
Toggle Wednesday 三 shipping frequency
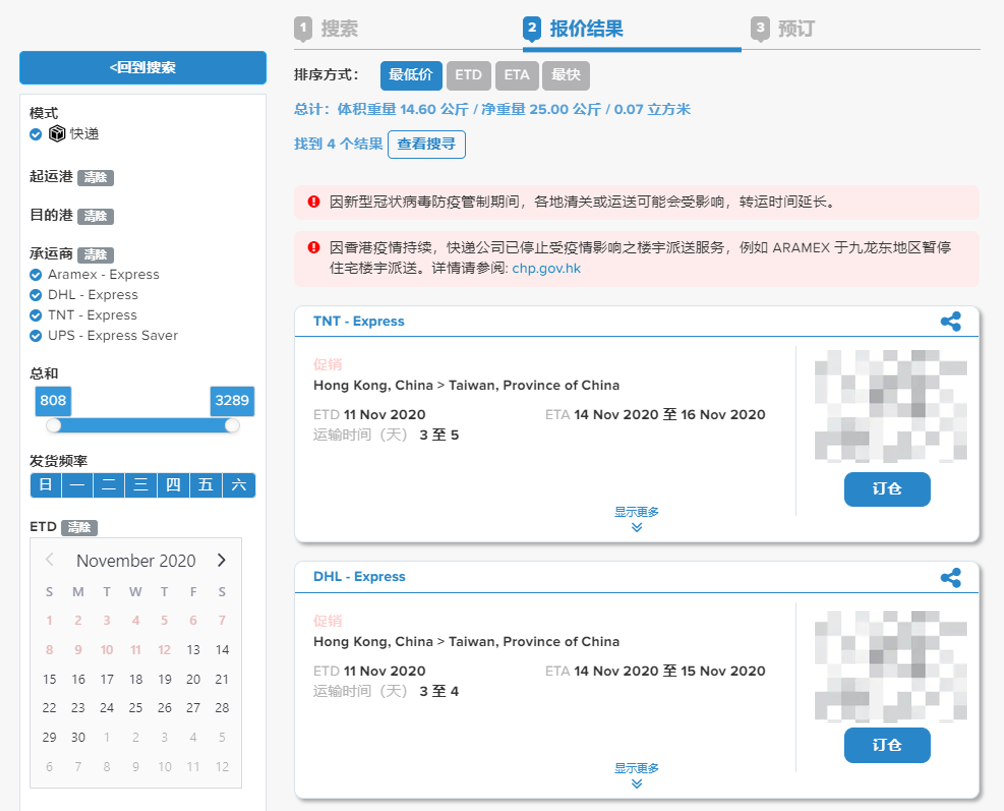point(142,485)
